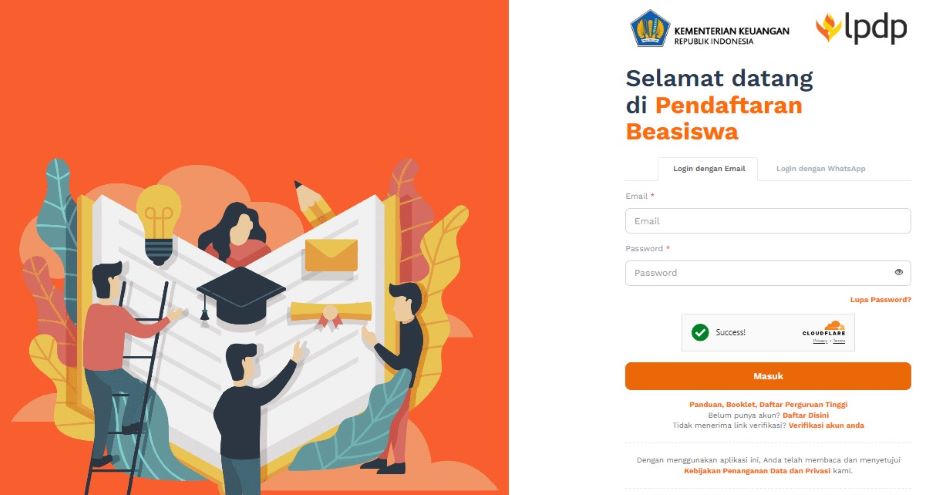
Task: Click the Kementerian Keuangan emblem logo
Action: 649,28
